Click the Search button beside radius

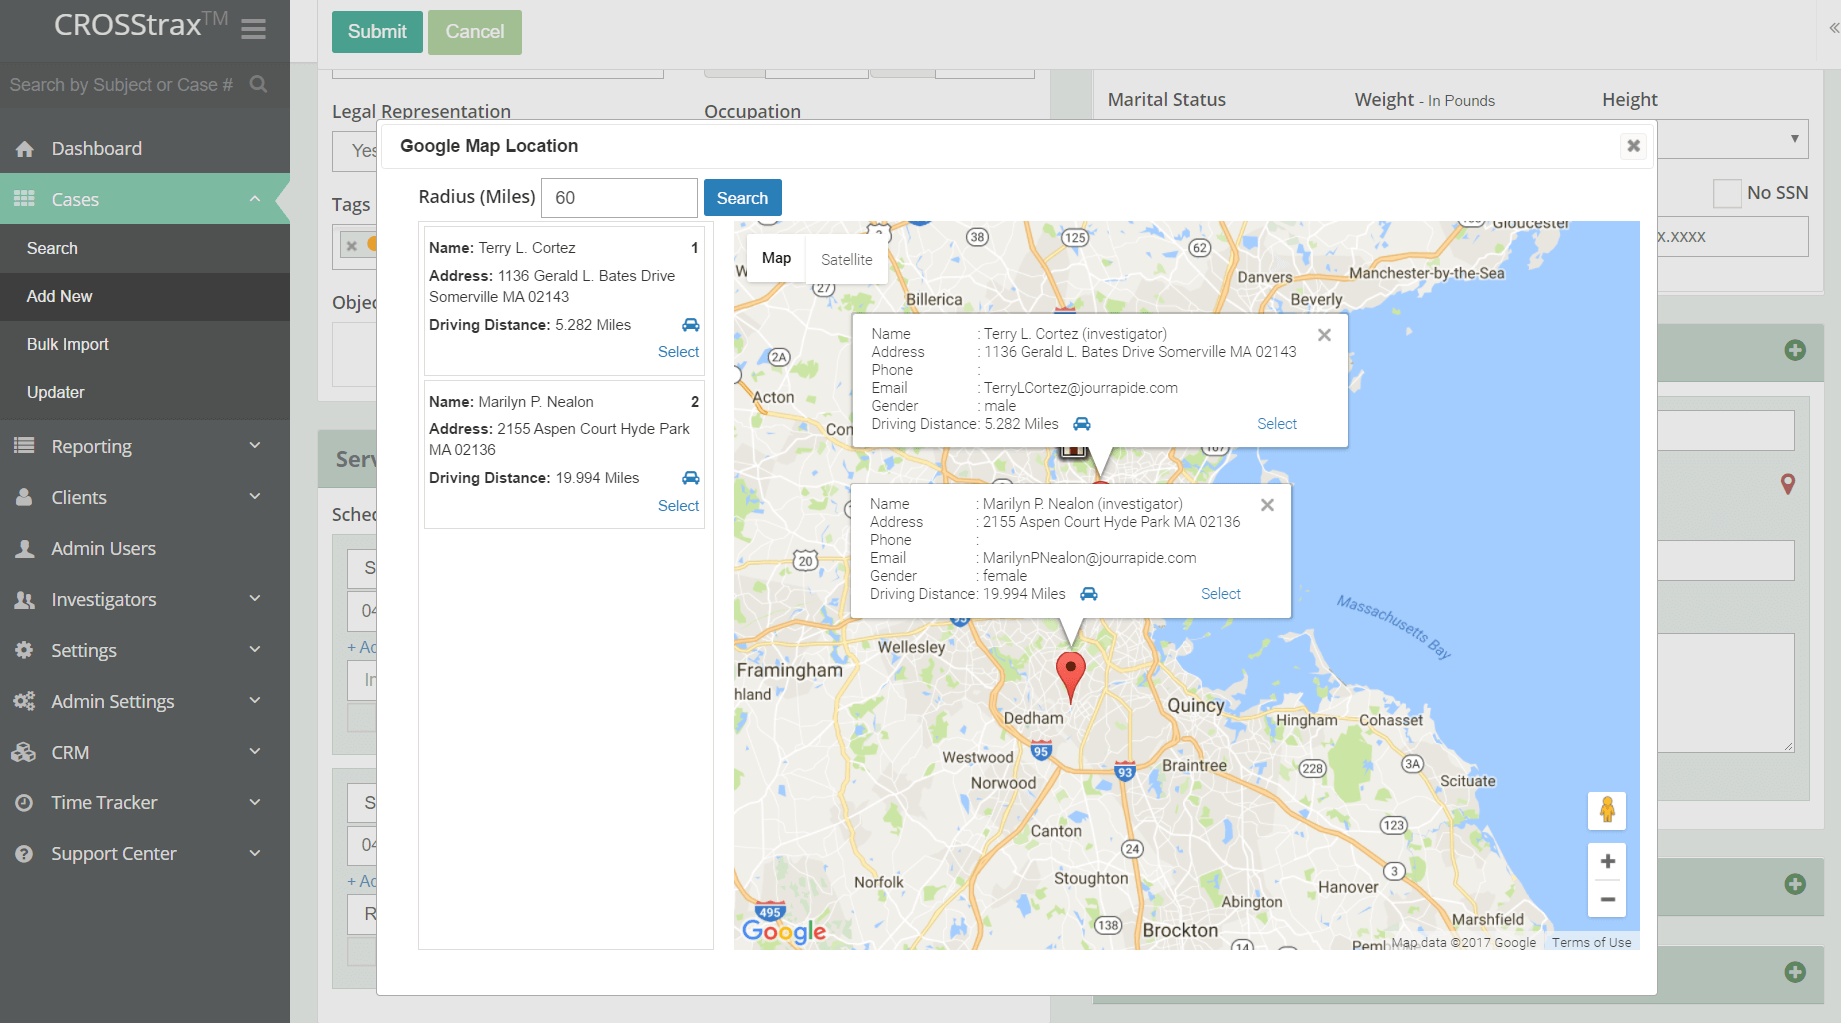pyautogui.click(x=742, y=198)
